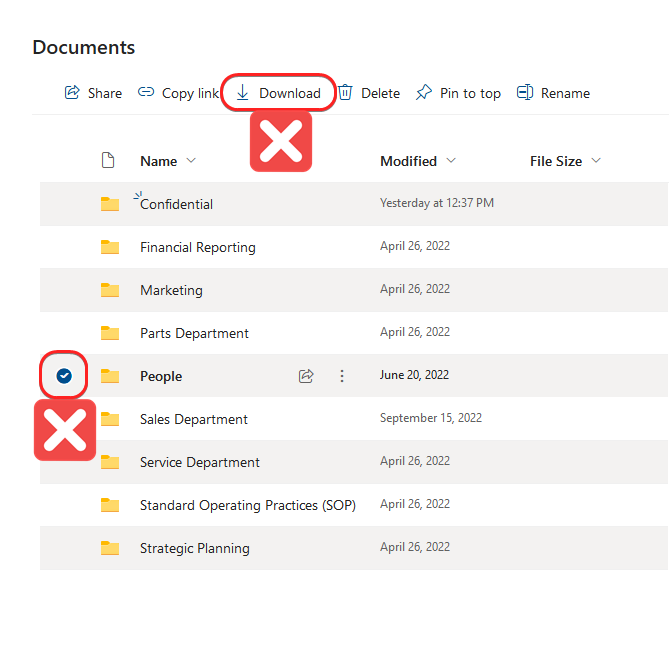
Task: Open the File Size column dropdown
Action: [596, 161]
